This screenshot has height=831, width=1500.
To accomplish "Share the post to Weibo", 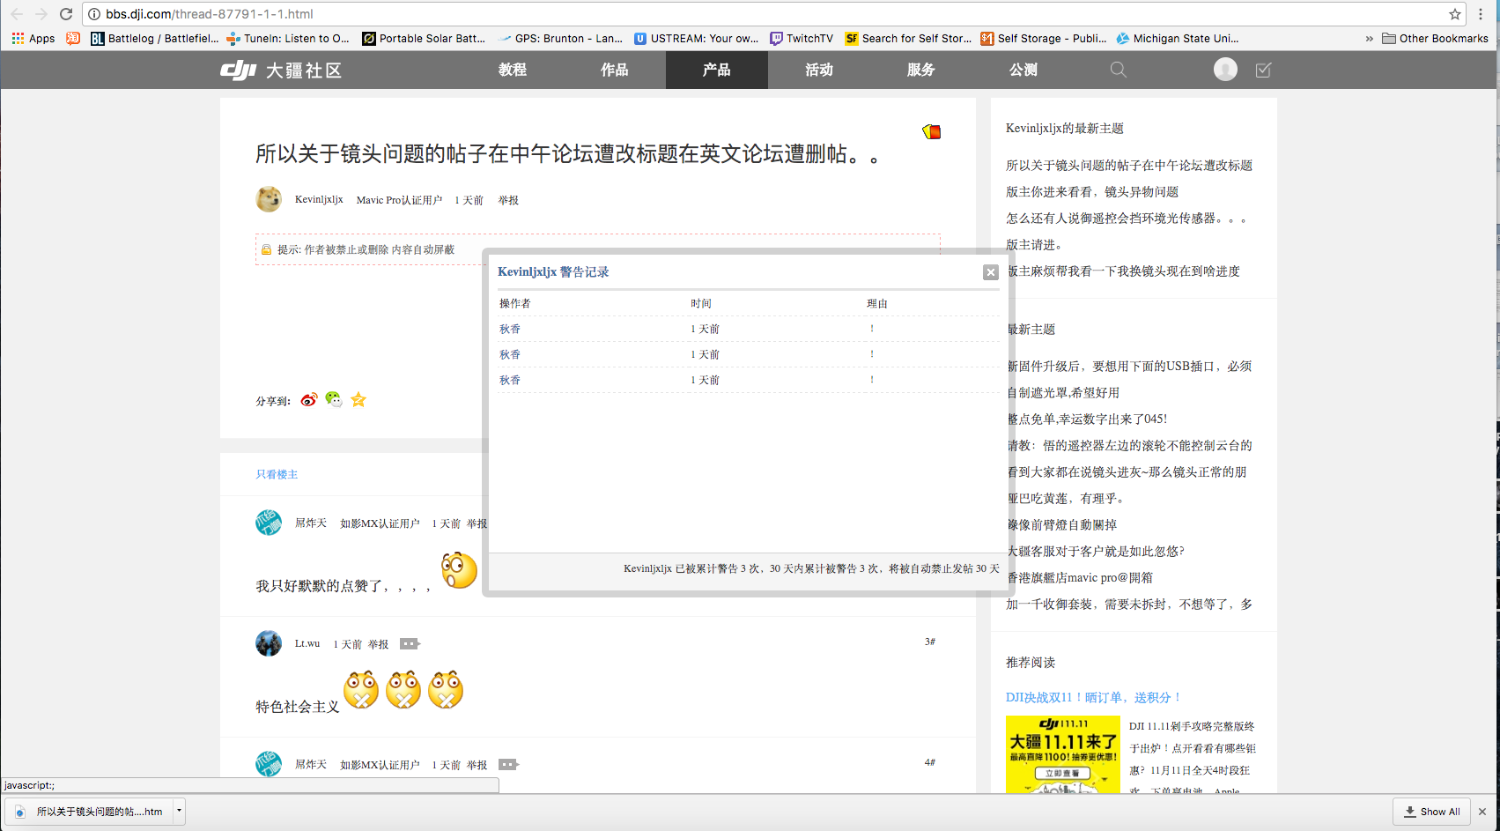I will coord(309,400).
